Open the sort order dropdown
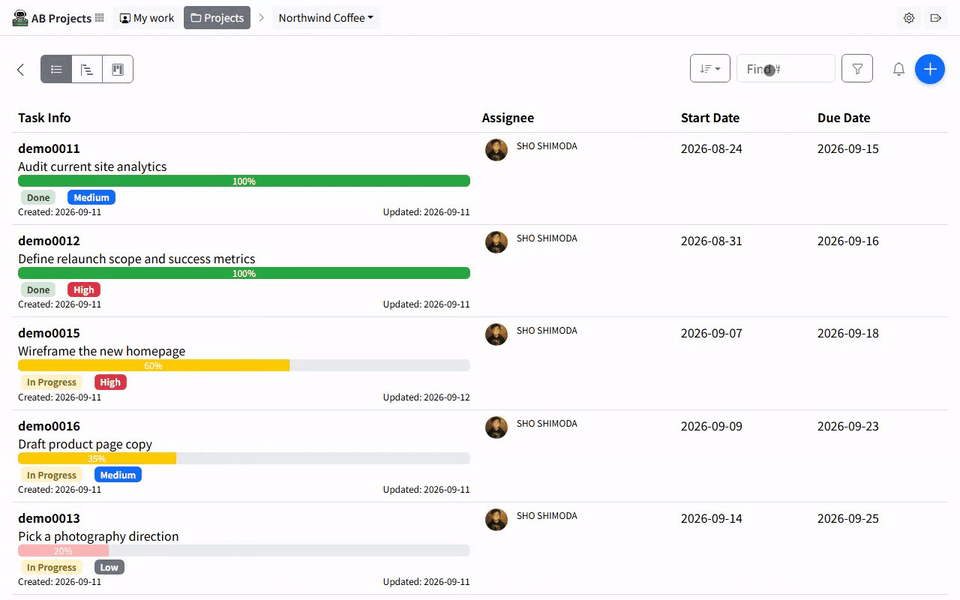960x600 pixels. tap(710, 69)
